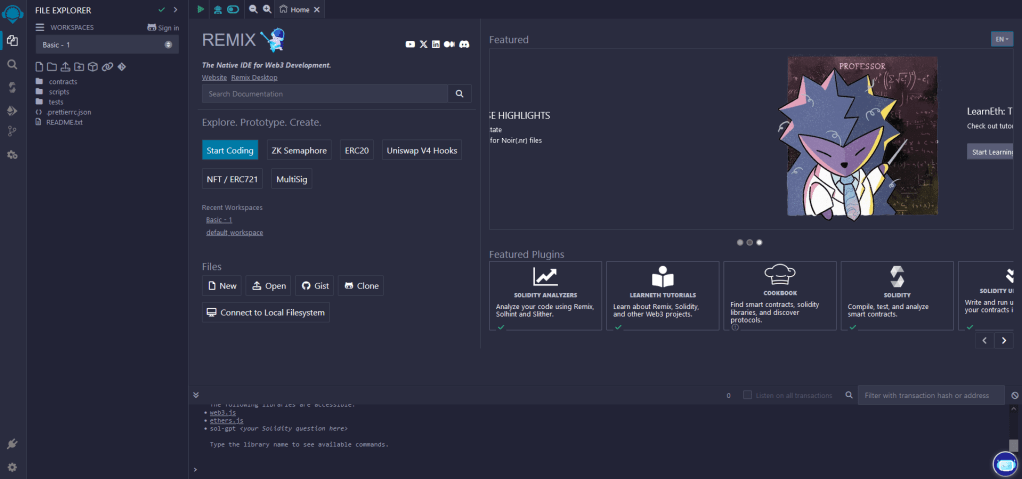
Task: Click the Discord icon in header
Action: (464, 44)
